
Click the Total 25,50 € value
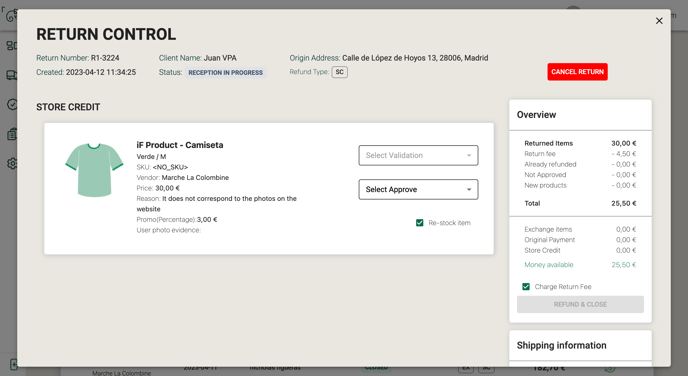[x=624, y=203]
